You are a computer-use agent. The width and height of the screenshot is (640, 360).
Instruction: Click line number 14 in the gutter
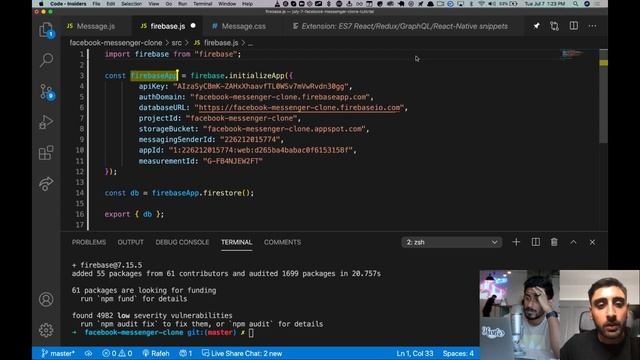pyautogui.click(x=80, y=193)
